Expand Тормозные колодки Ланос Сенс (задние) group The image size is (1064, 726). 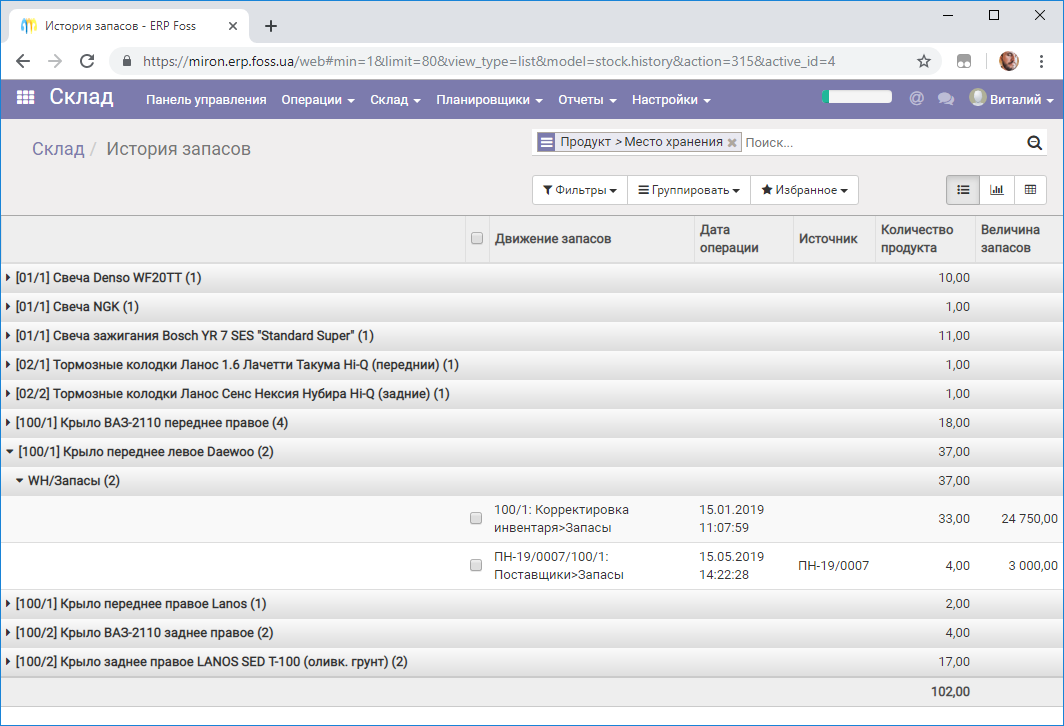point(532,394)
